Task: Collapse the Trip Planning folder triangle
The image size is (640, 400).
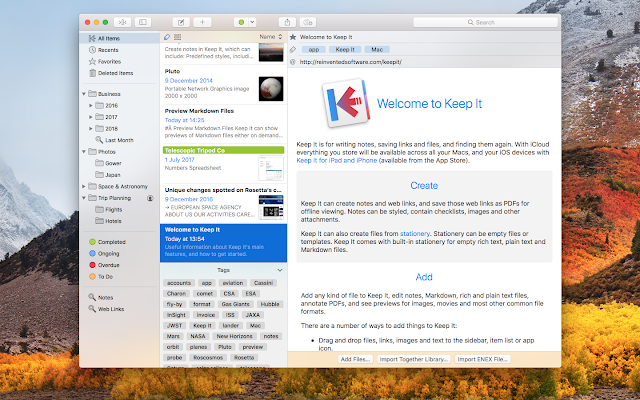Action: click(84, 198)
